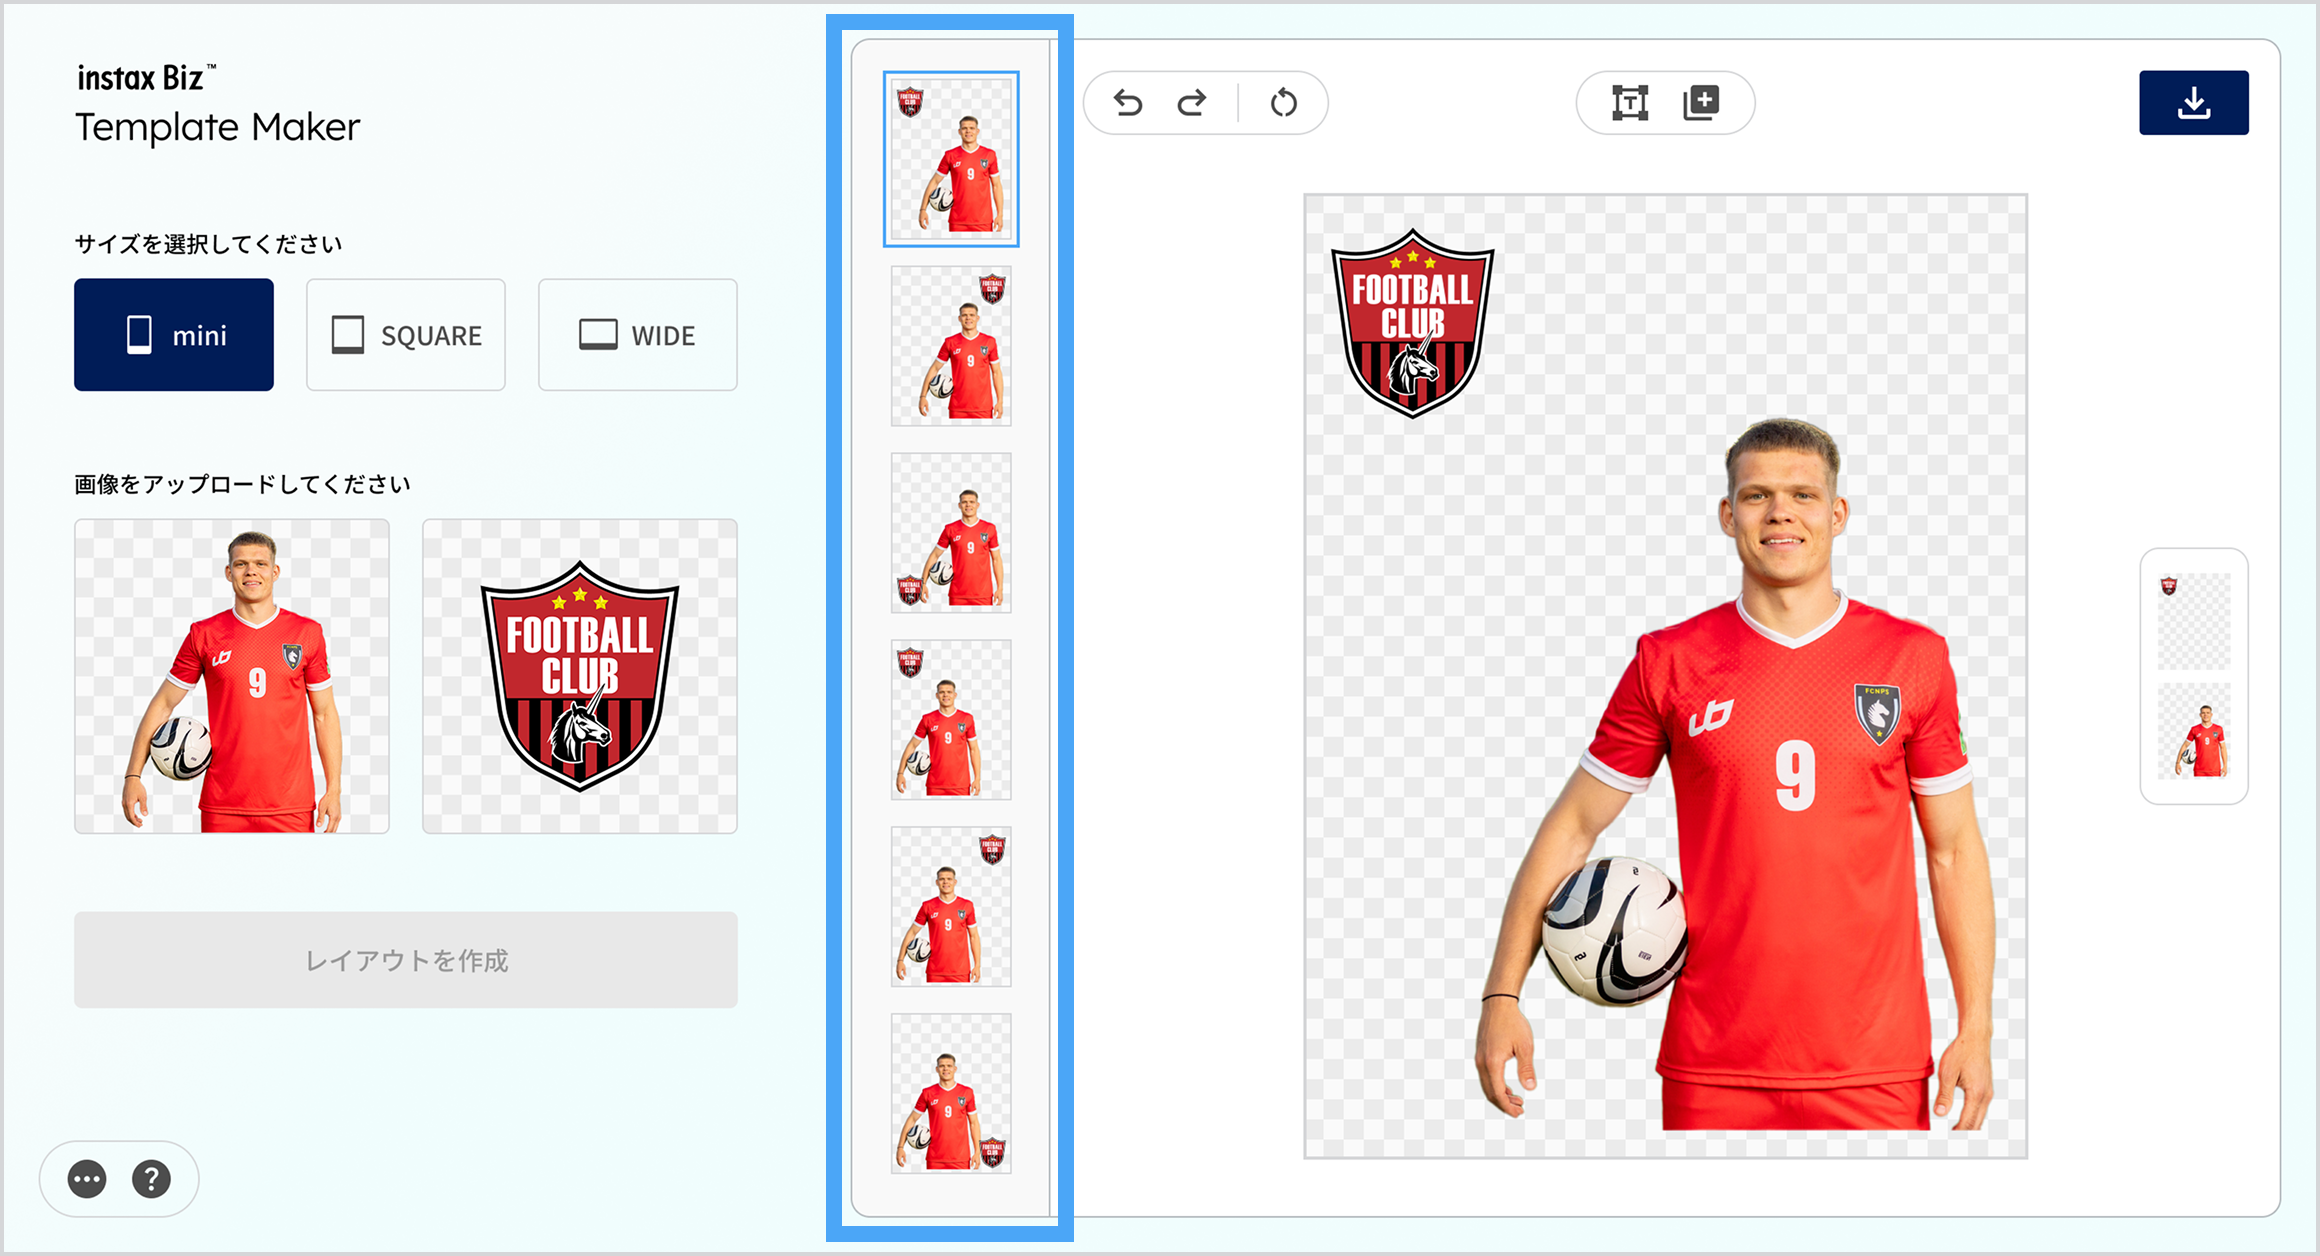Click the Football Club logo on canvas
2320x1256 pixels.
[1412, 323]
